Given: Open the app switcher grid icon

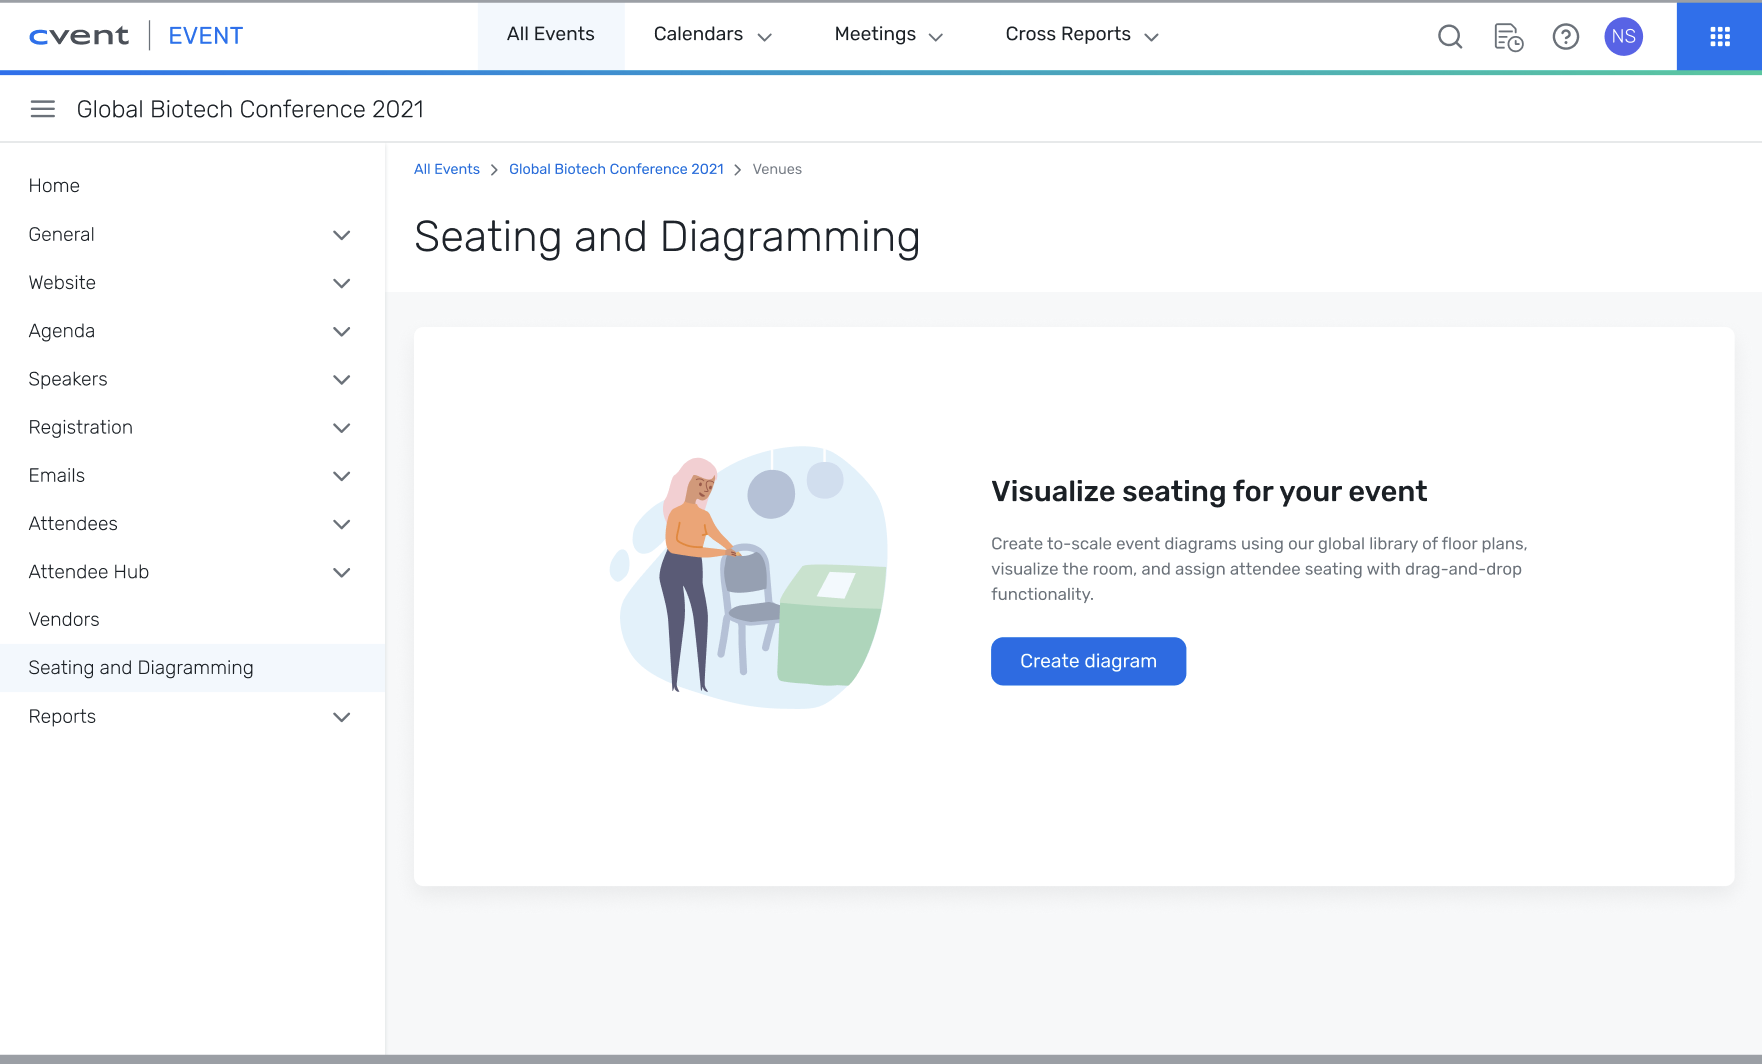Looking at the screenshot, I should click(x=1720, y=37).
